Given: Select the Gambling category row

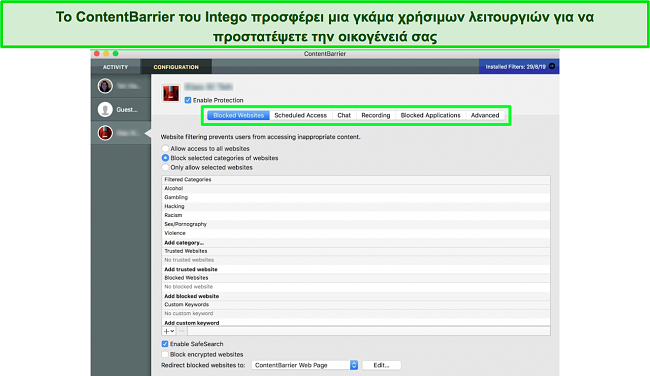Looking at the screenshot, I should (356, 197).
